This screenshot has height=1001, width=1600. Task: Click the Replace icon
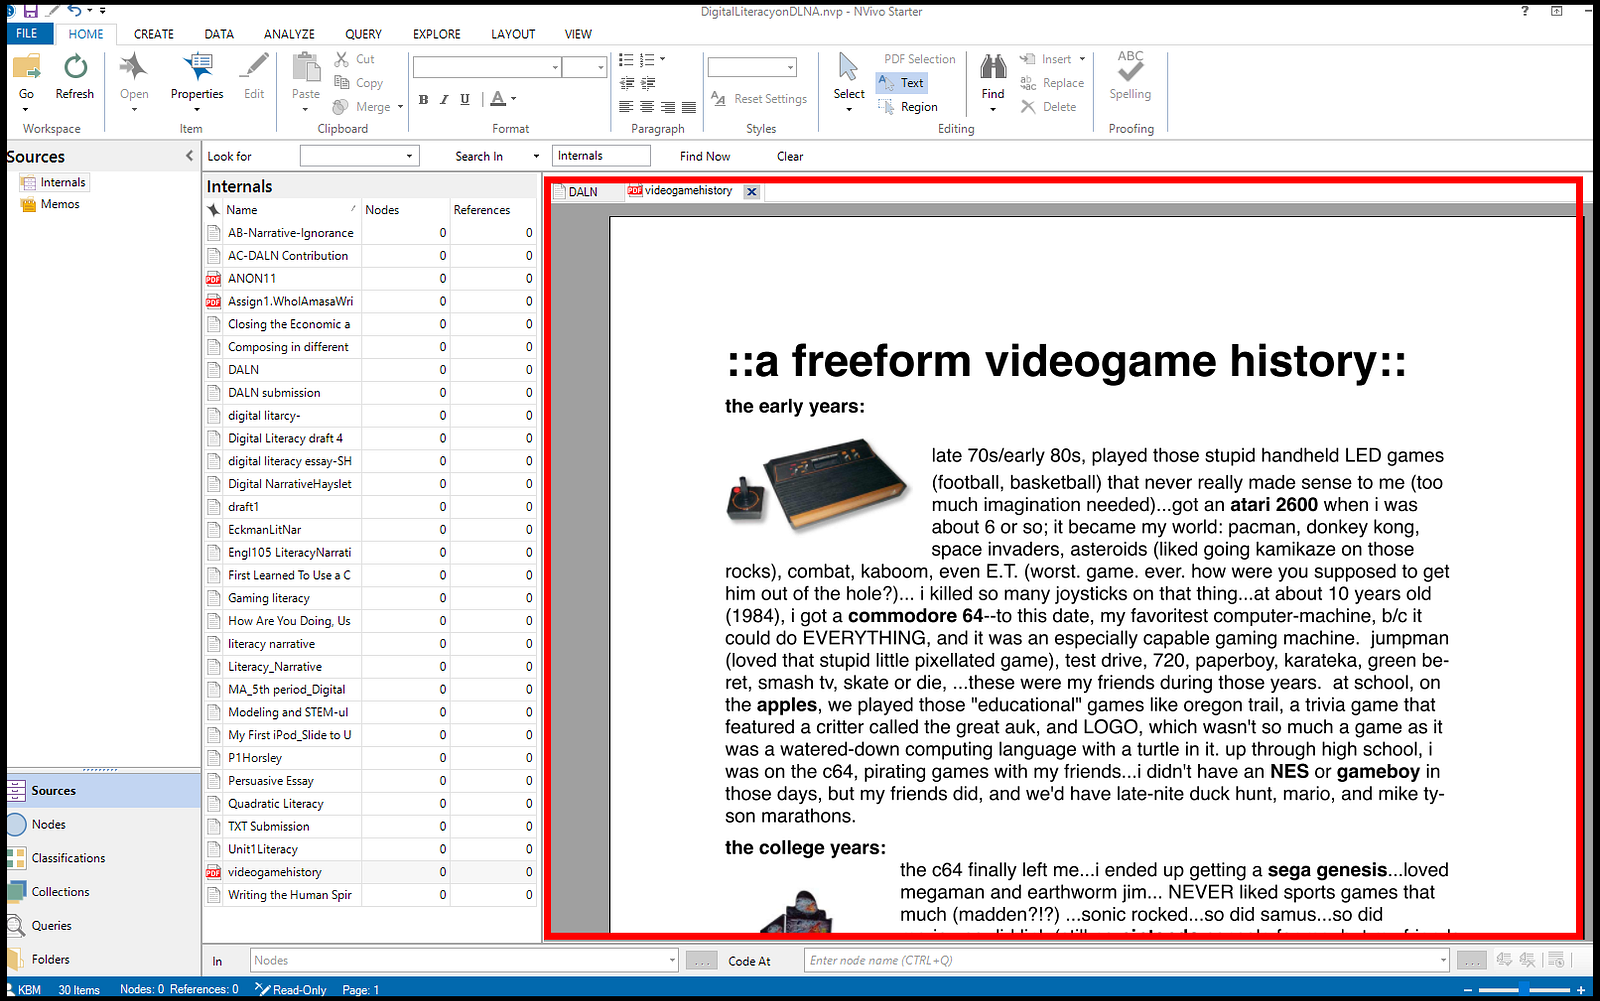(x=1028, y=83)
